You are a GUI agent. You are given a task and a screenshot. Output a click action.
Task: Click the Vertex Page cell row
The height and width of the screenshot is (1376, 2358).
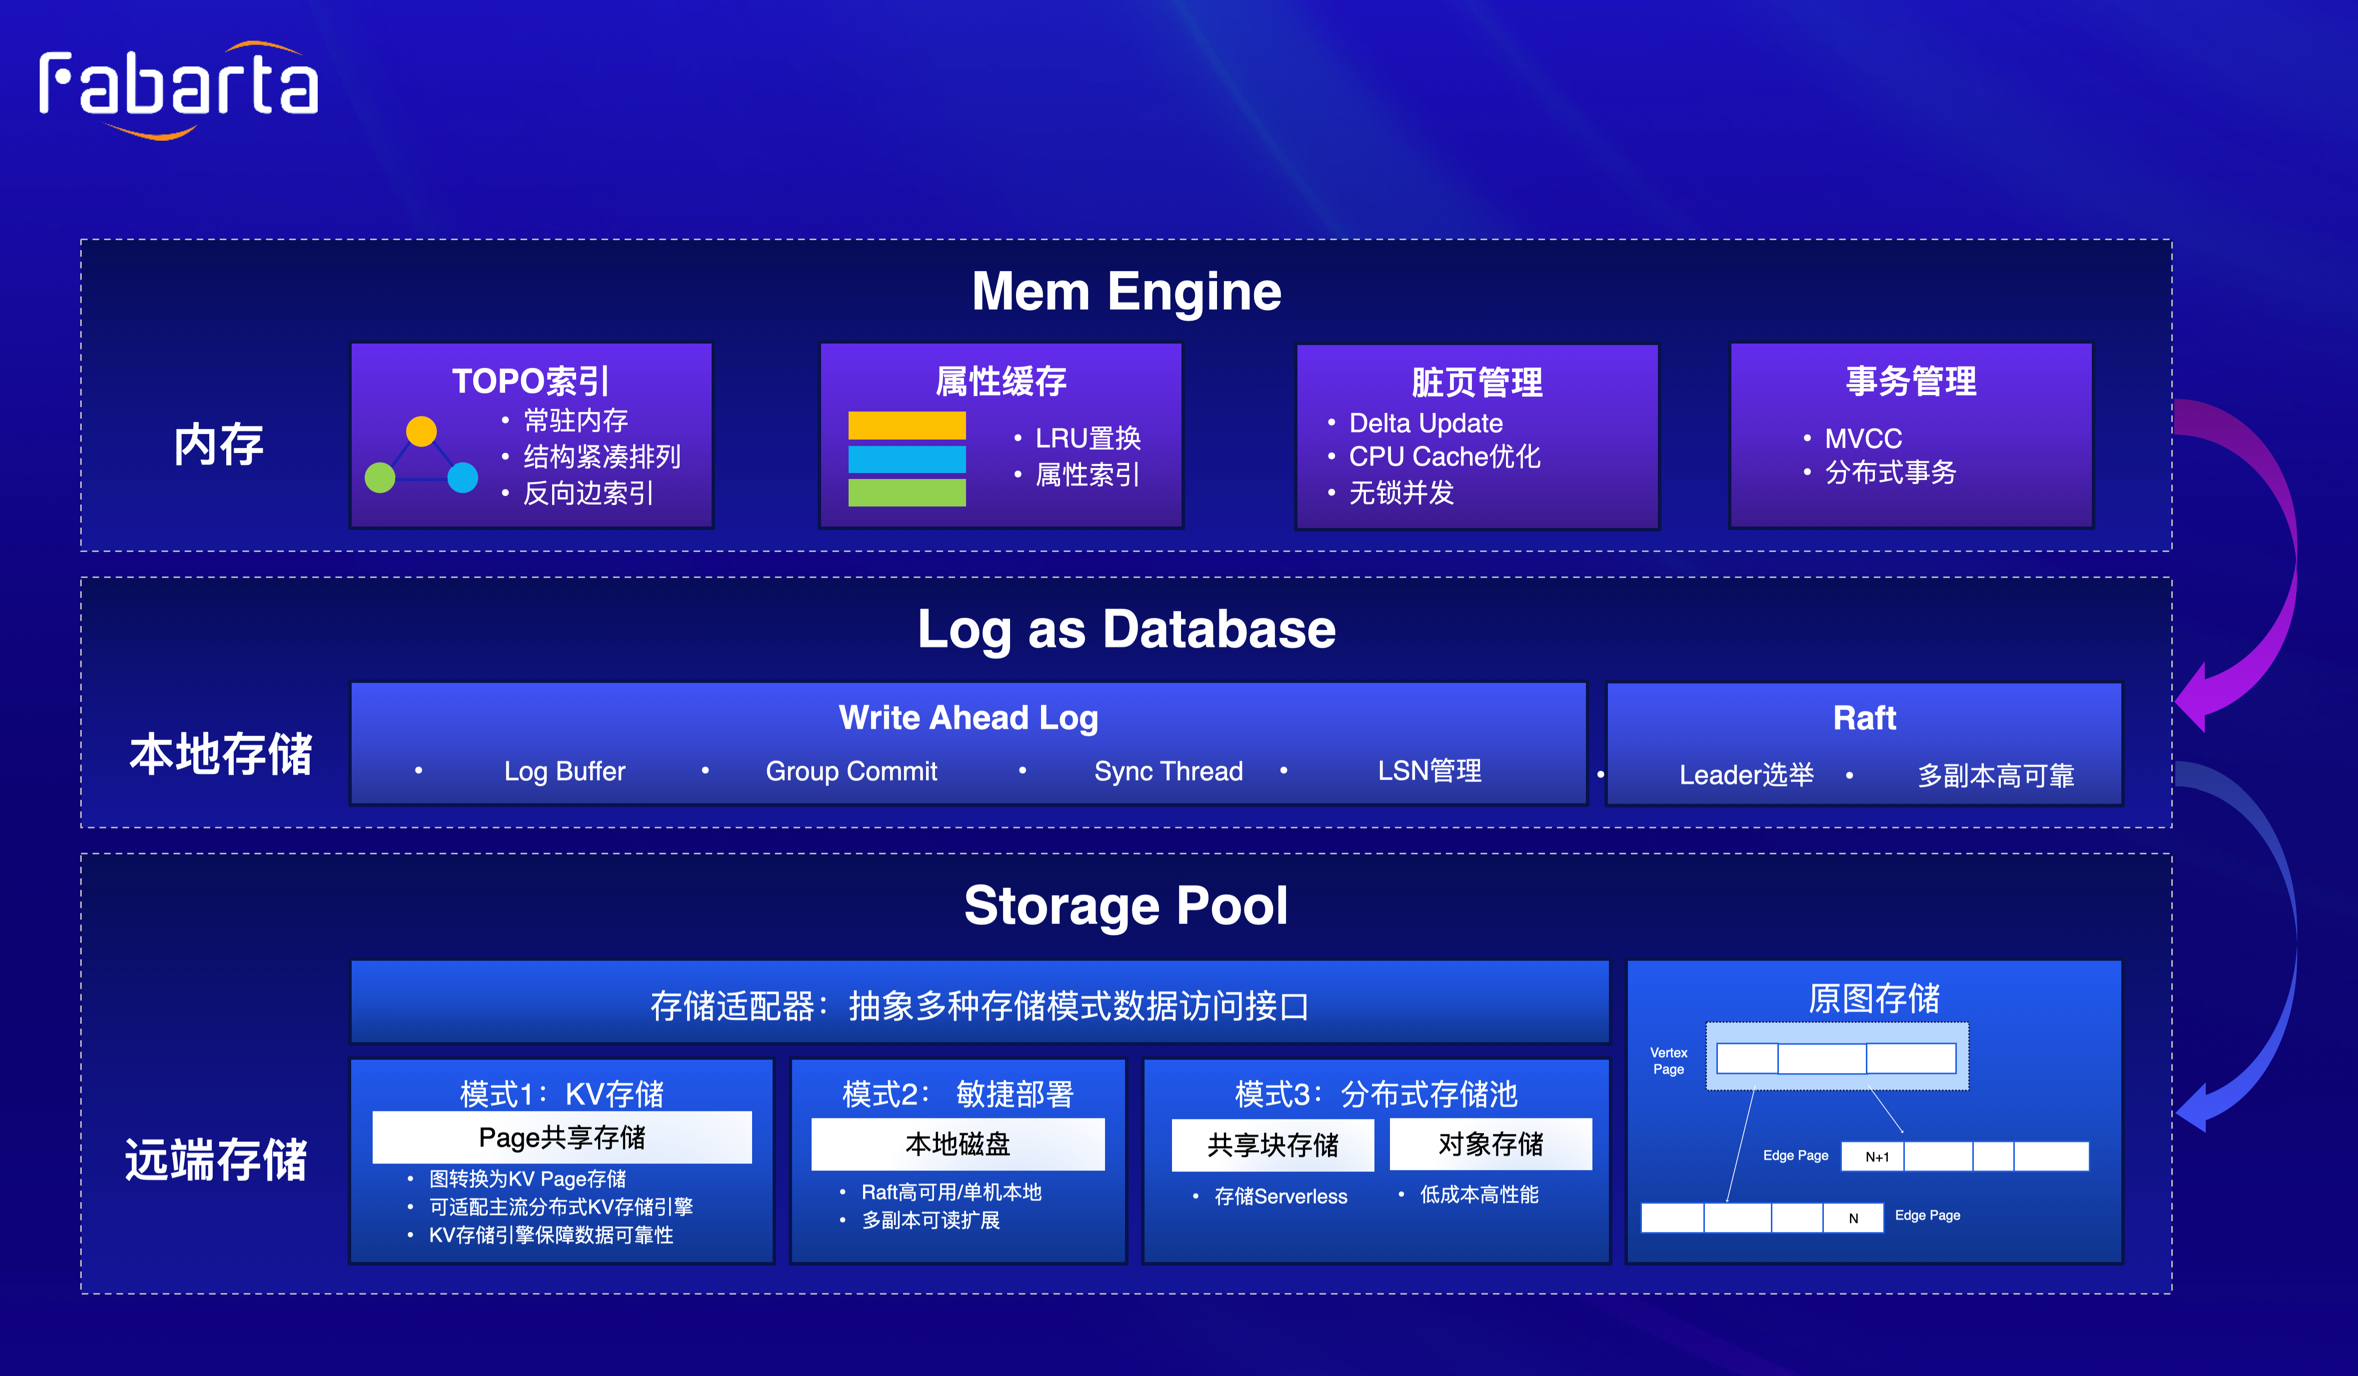point(1836,1058)
